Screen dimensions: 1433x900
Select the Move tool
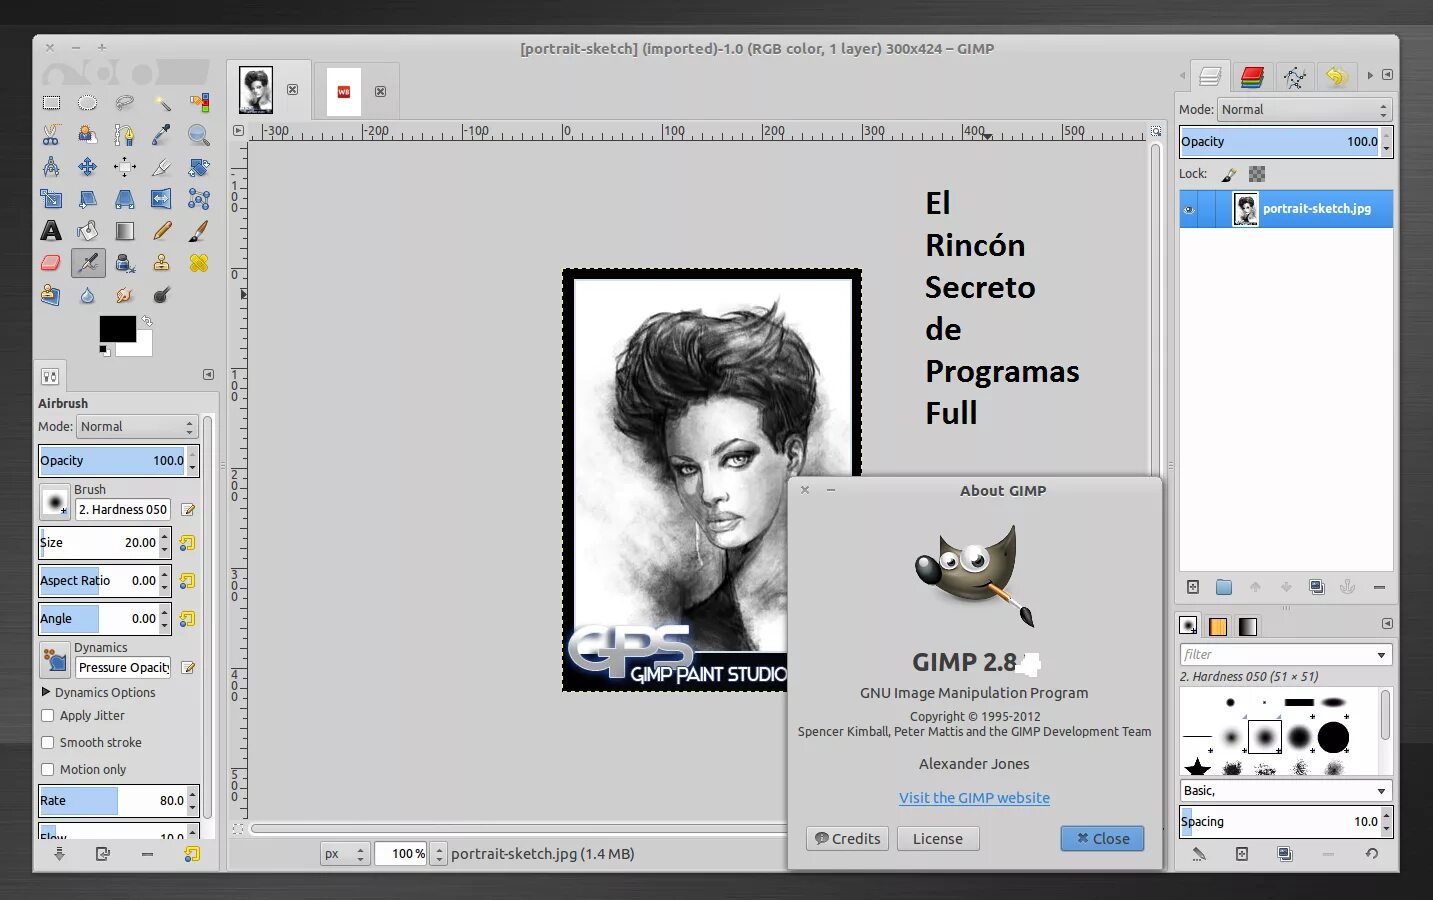tap(88, 167)
